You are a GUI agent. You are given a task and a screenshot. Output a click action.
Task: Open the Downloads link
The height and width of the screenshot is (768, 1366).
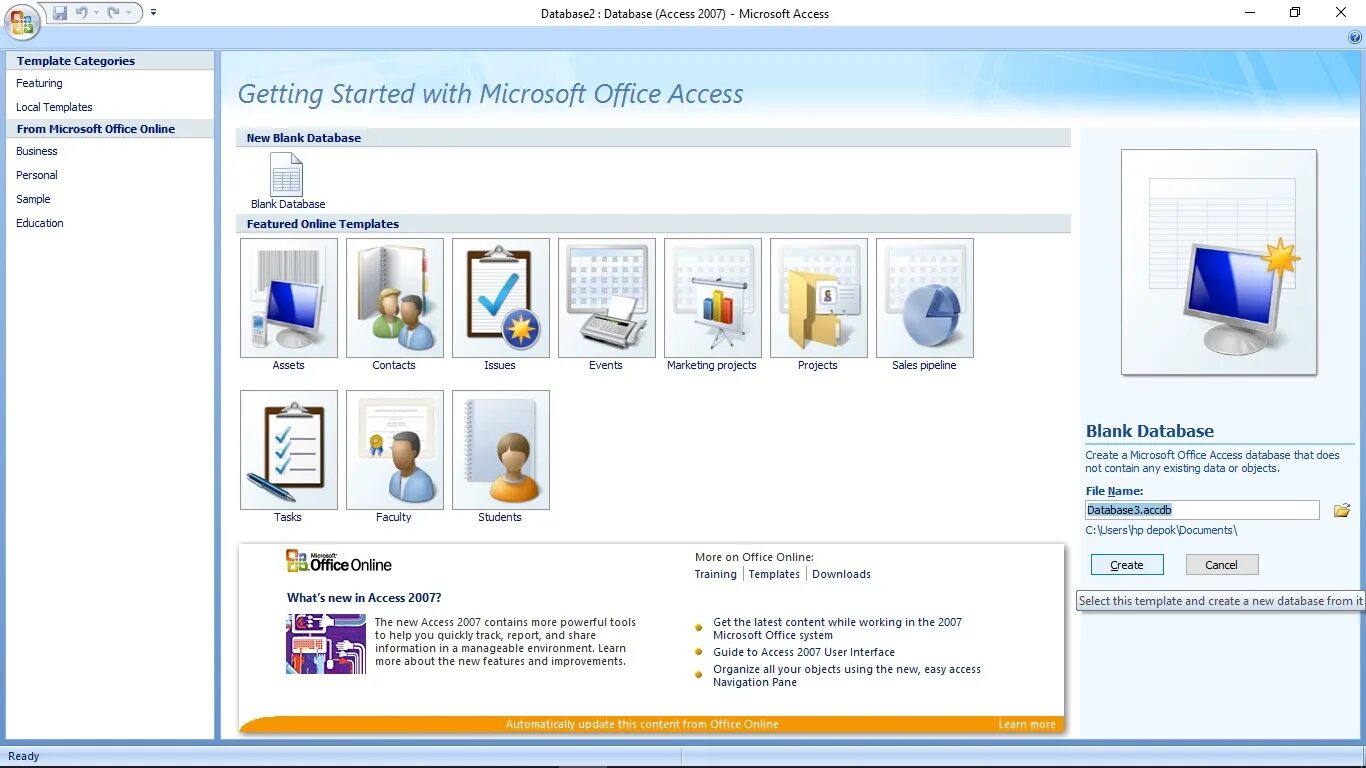pyautogui.click(x=841, y=574)
